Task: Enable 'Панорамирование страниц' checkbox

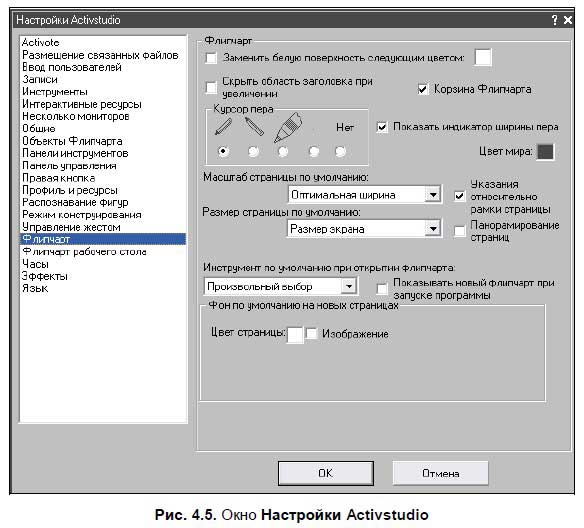Action: pos(460,231)
